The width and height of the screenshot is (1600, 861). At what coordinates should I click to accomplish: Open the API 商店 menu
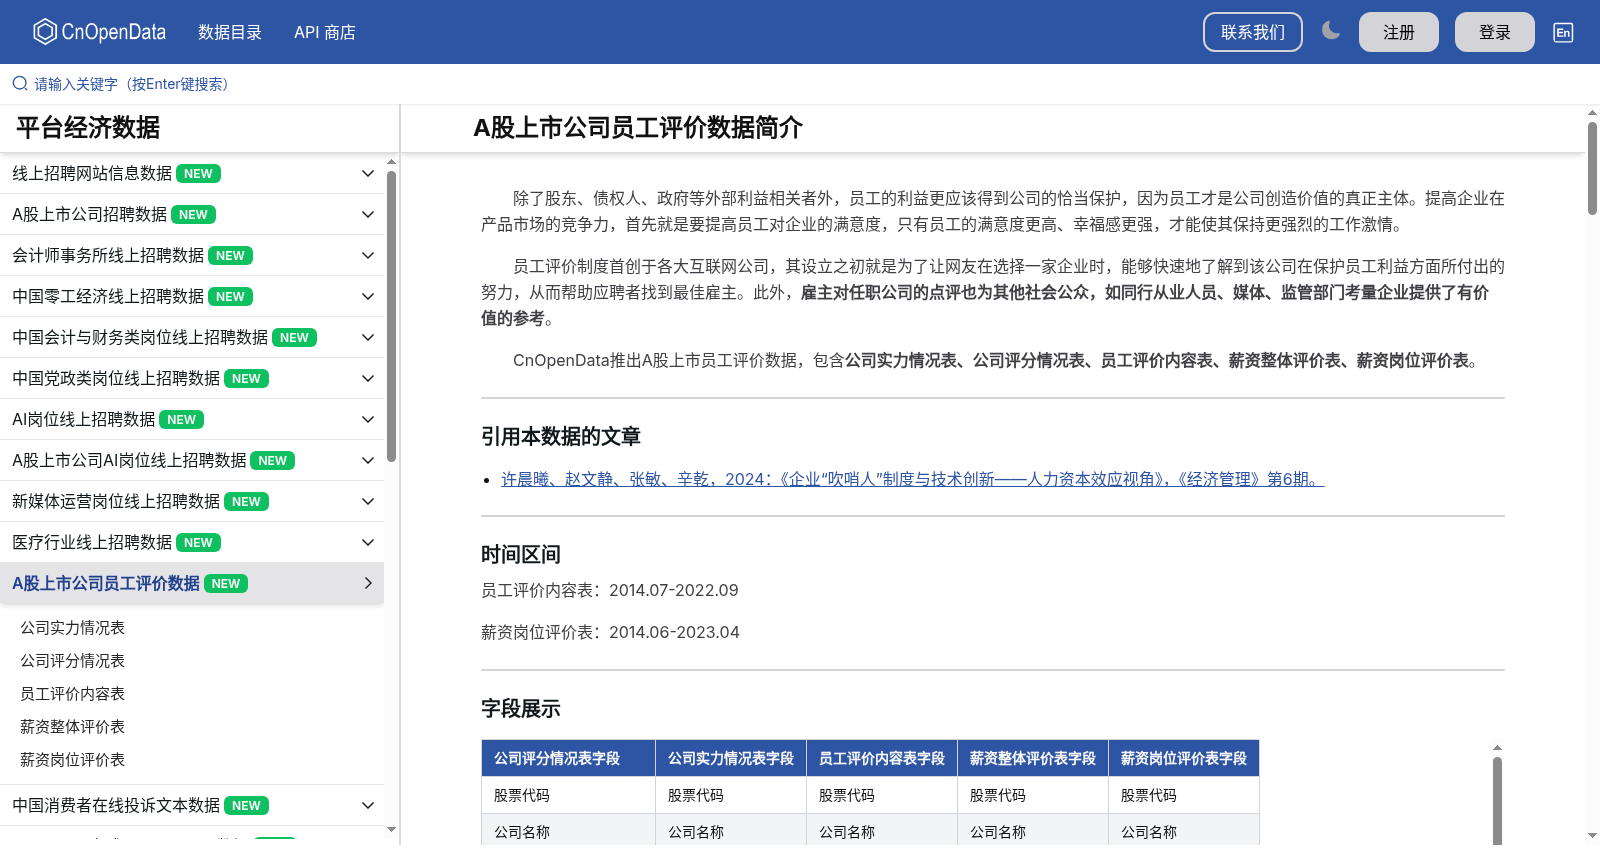click(x=325, y=32)
